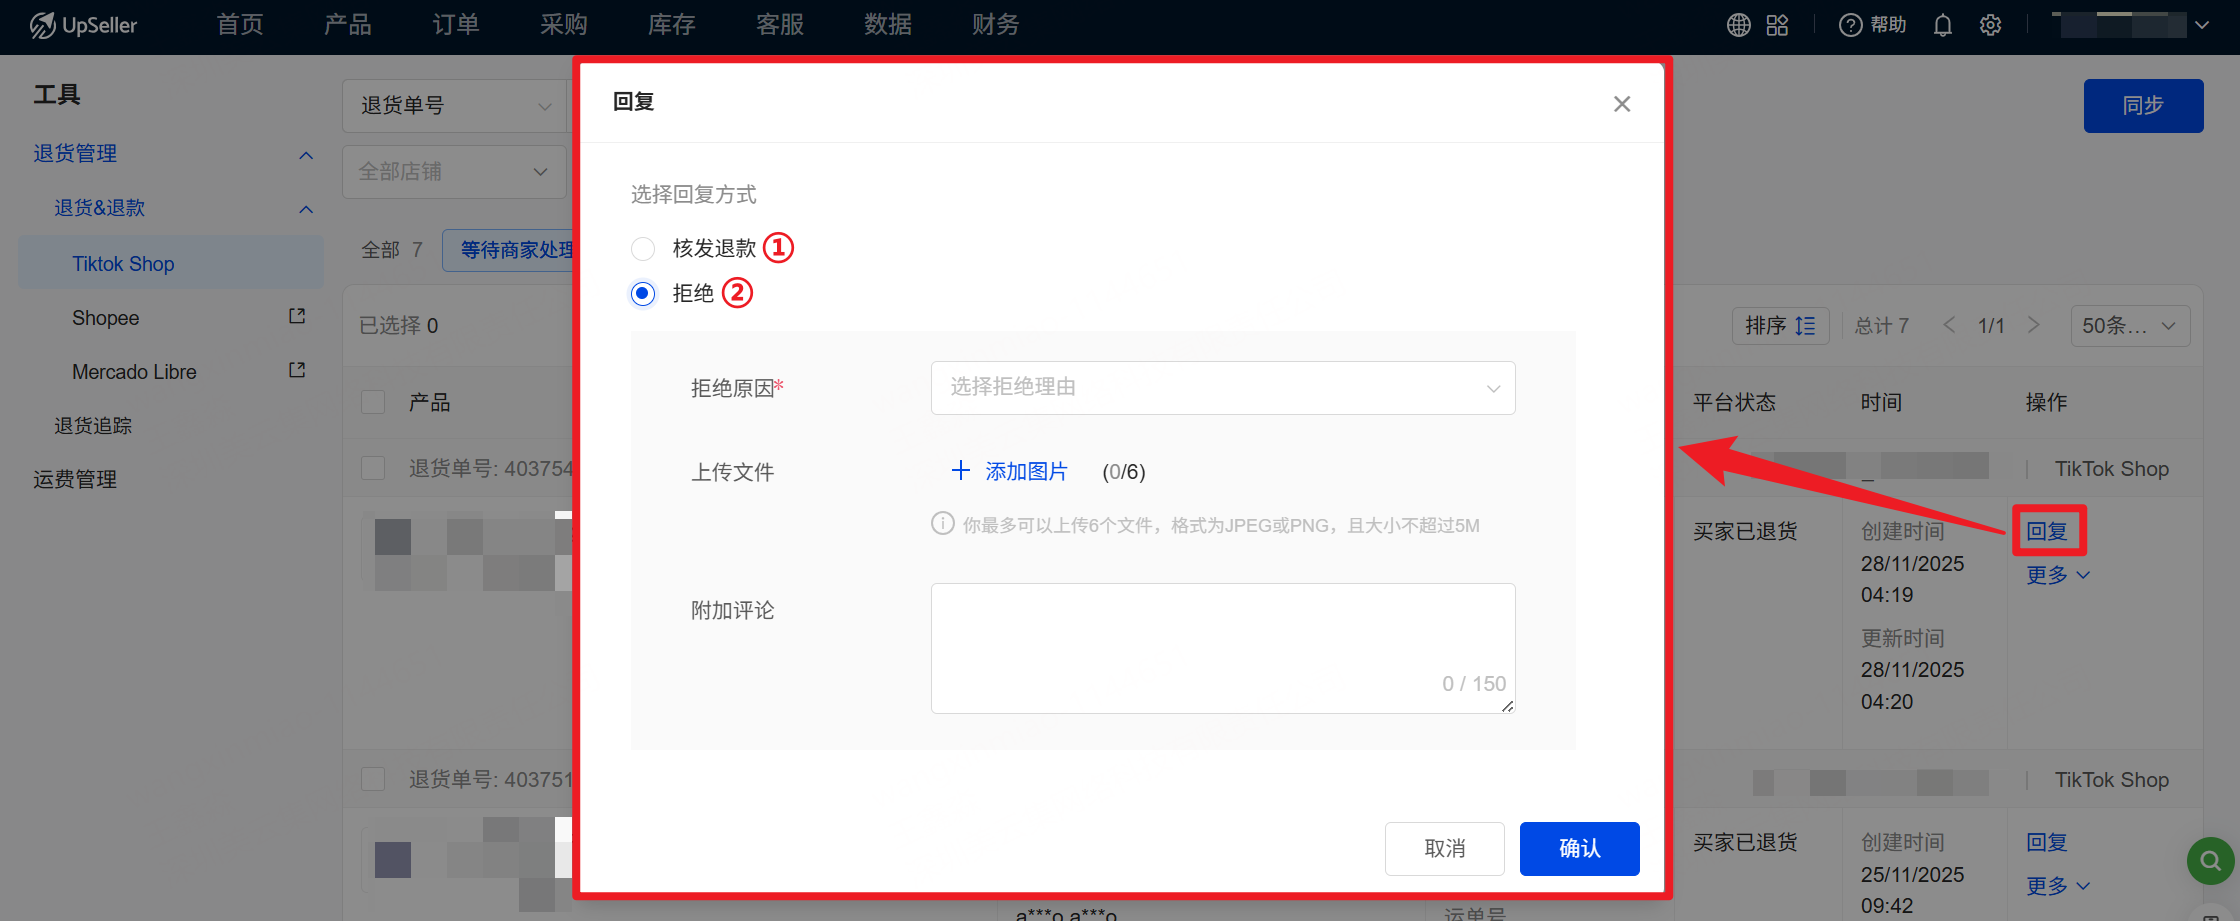Click the notification bell icon
Image resolution: width=2240 pixels, height=921 pixels.
coord(1942,25)
